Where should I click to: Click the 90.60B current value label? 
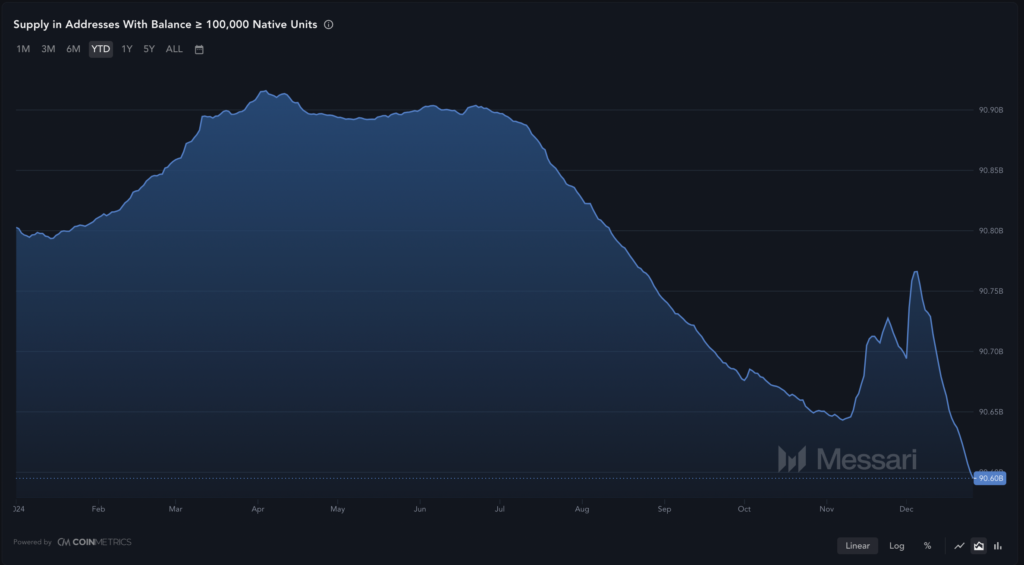pos(989,479)
